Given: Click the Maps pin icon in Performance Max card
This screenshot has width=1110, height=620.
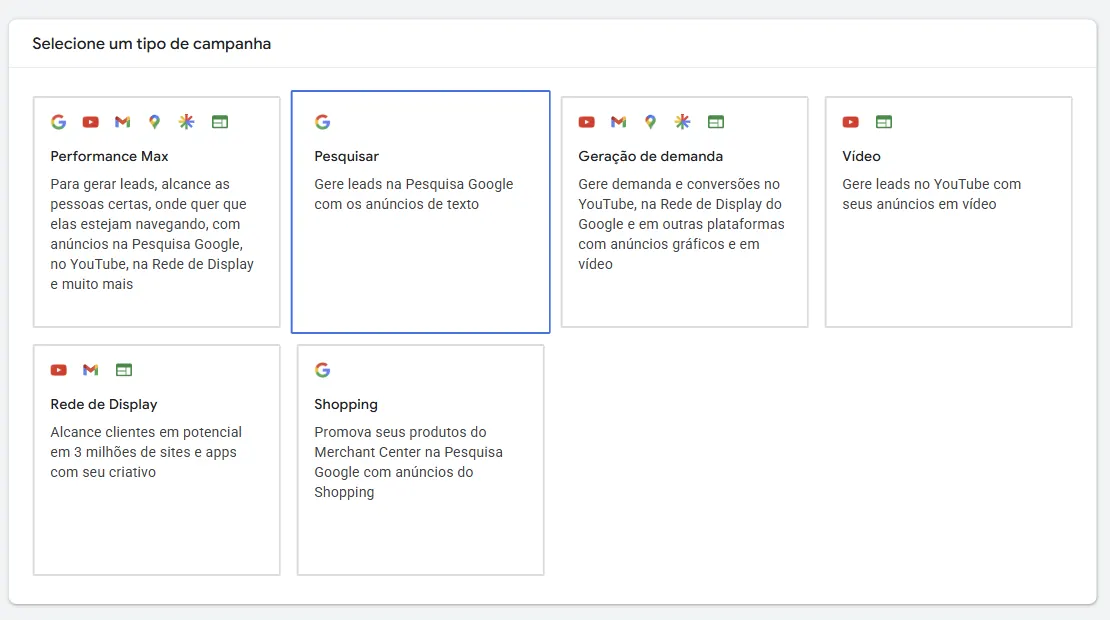Looking at the screenshot, I should pos(154,122).
